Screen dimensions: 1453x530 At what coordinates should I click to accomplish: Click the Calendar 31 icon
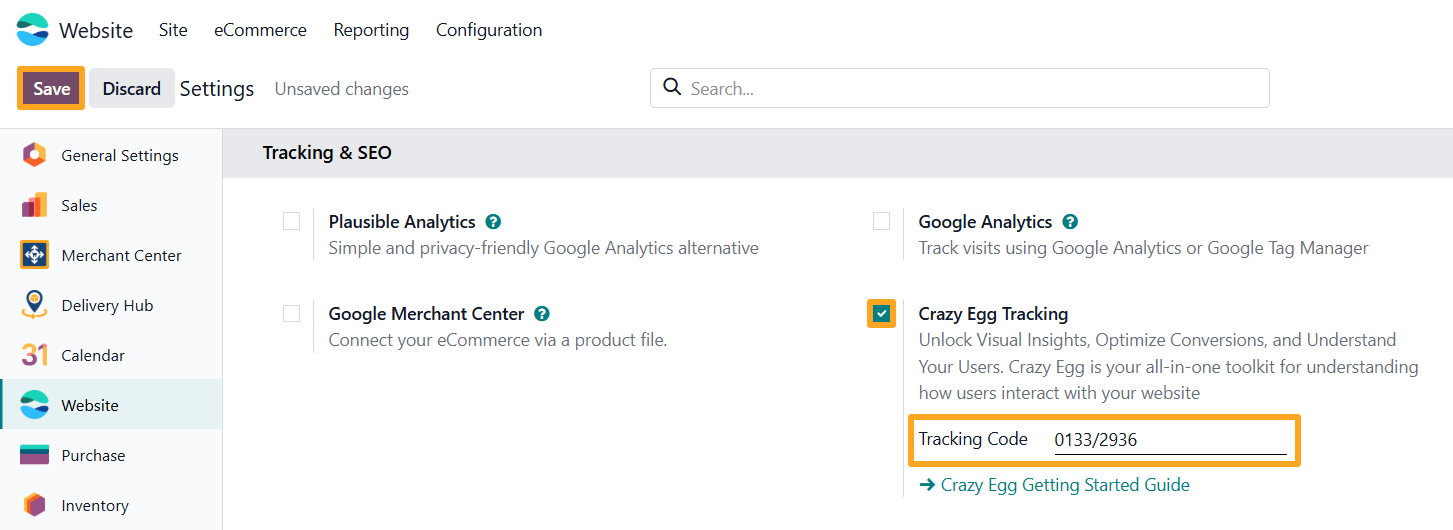click(34, 355)
